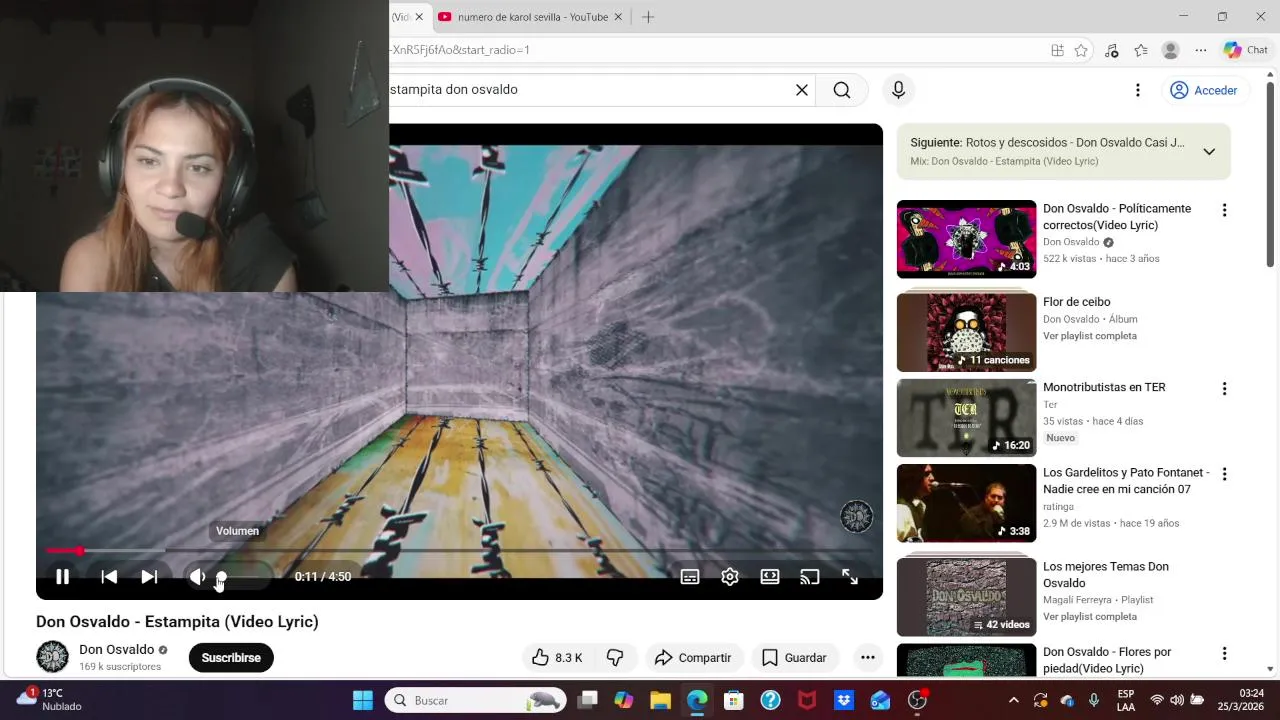The height and width of the screenshot is (720, 1280).
Task: Close the numero de karol sevilla tab
Action: [618, 17]
